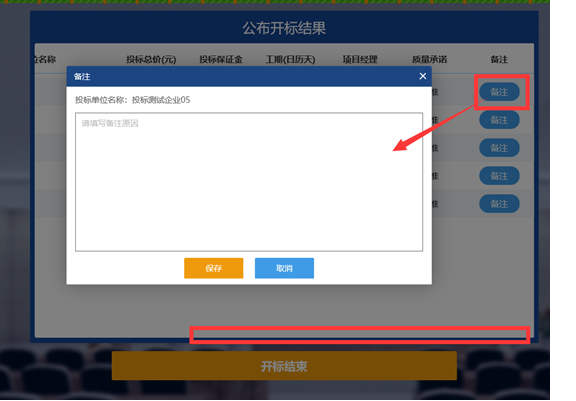Select the 质量承诺 column header
This screenshot has width=576, height=401.
click(429, 59)
